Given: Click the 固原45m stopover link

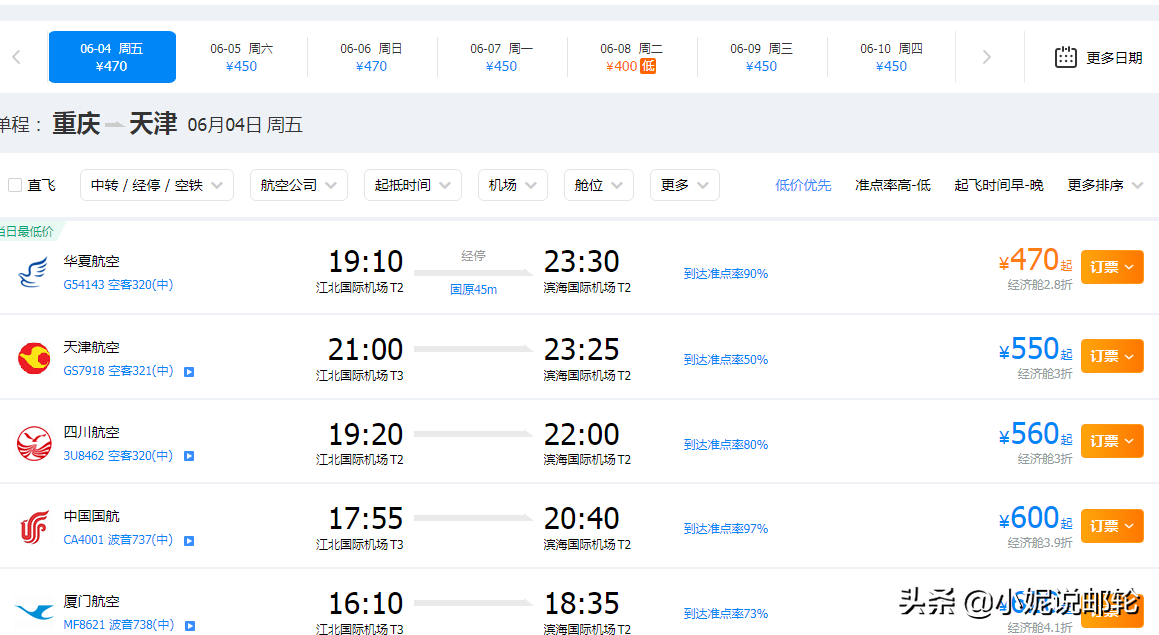Looking at the screenshot, I should click(x=473, y=290).
